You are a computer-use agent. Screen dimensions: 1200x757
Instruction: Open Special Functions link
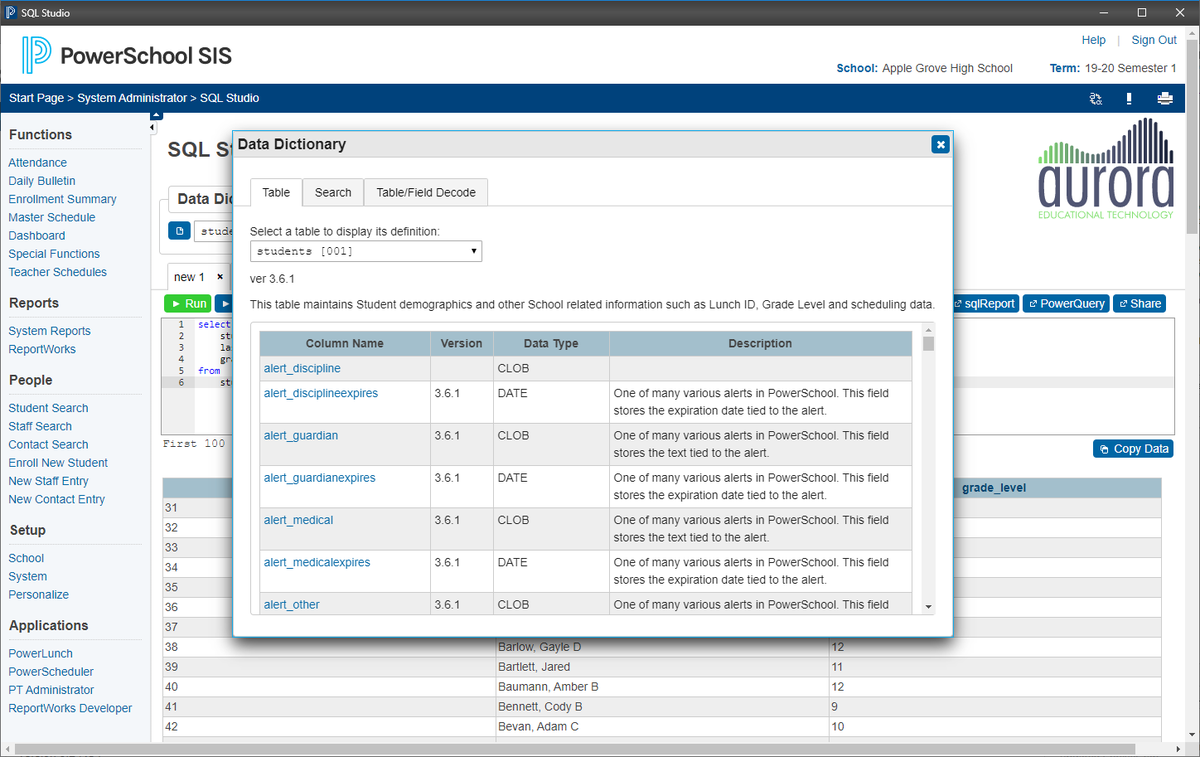tap(54, 254)
